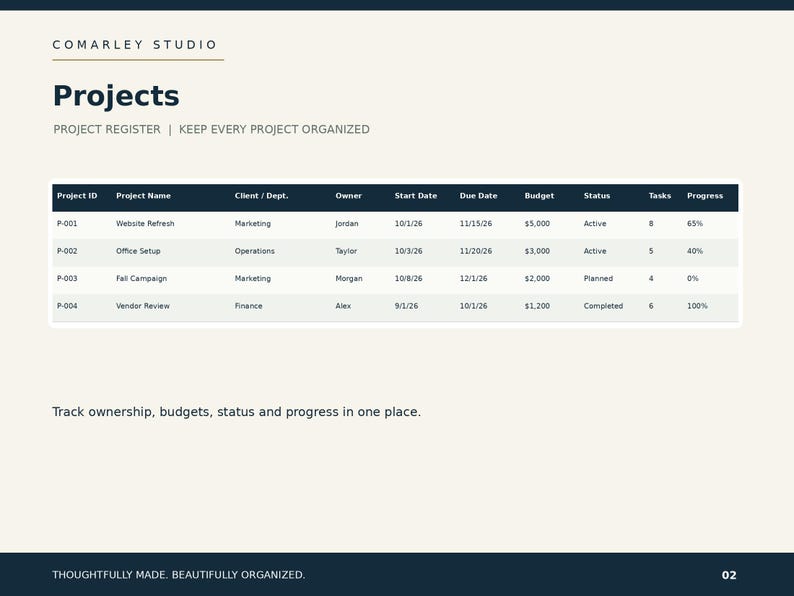Click the COMARLEY STUDIO brand text
The height and width of the screenshot is (596, 794).
(x=135, y=45)
